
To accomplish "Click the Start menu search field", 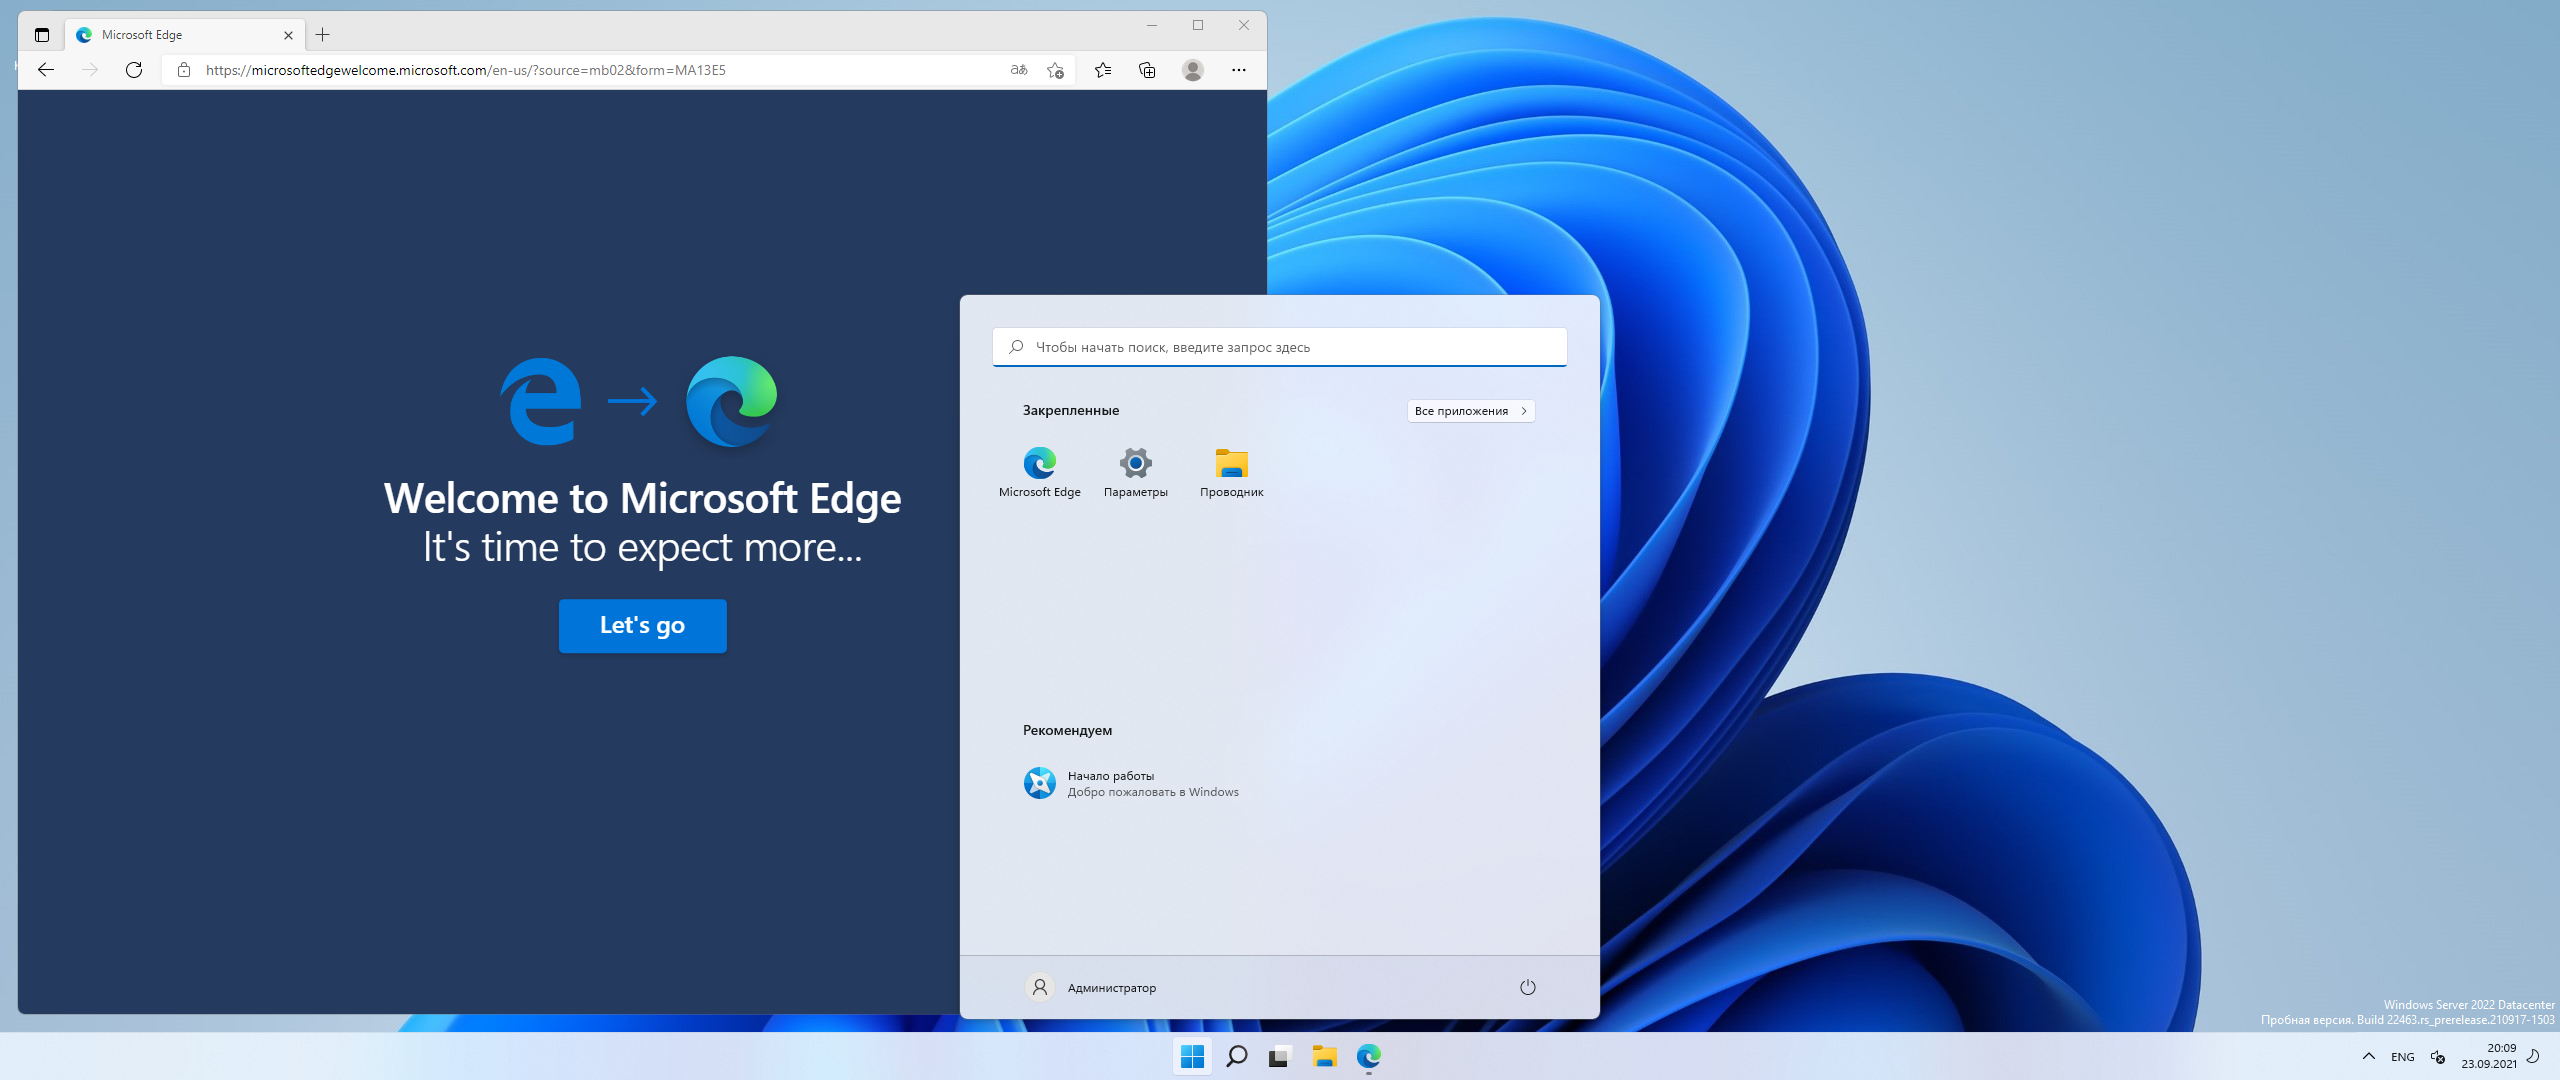I will pos(1280,347).
